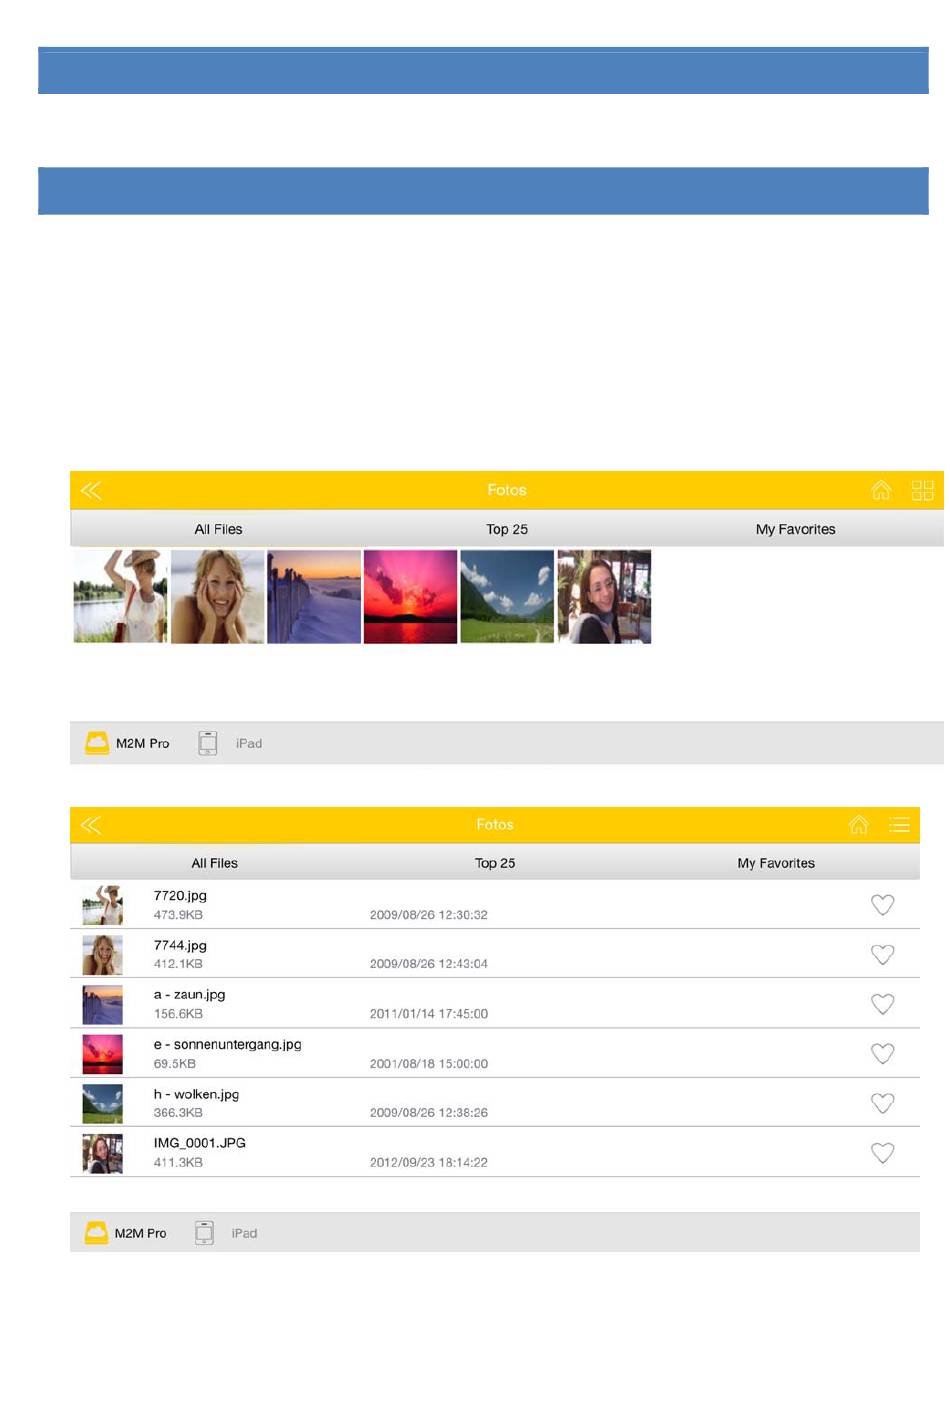Open green valley clouds thumbnail in grid
This screenshot has width=950, height=1420.
coord(507,596)
